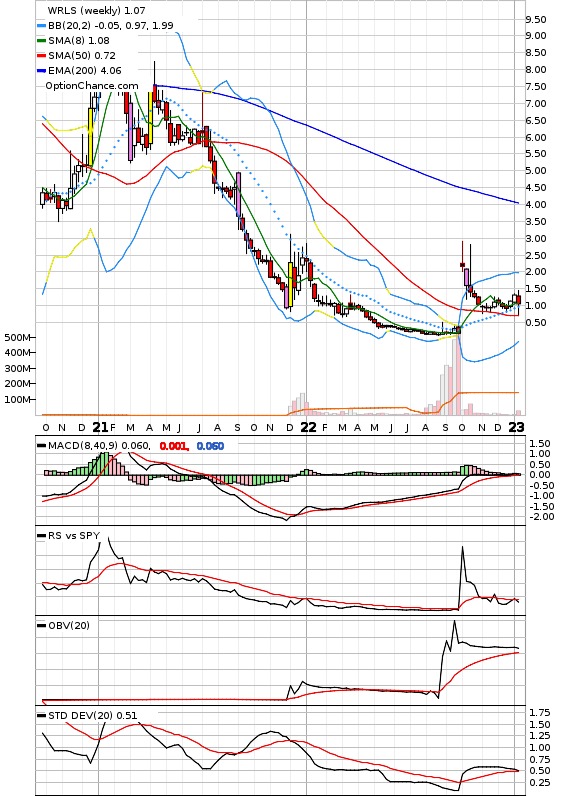Click the 4.00 price axis label
Screen dimensions: 566x796
[x=536, y=205]
